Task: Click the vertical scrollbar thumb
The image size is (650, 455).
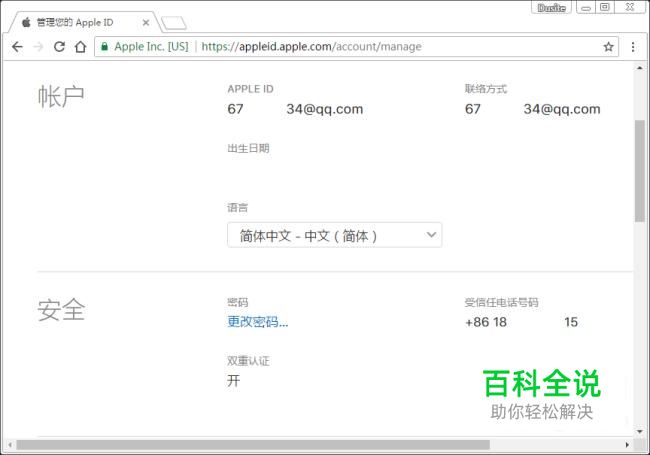Action: coord(640,171)
